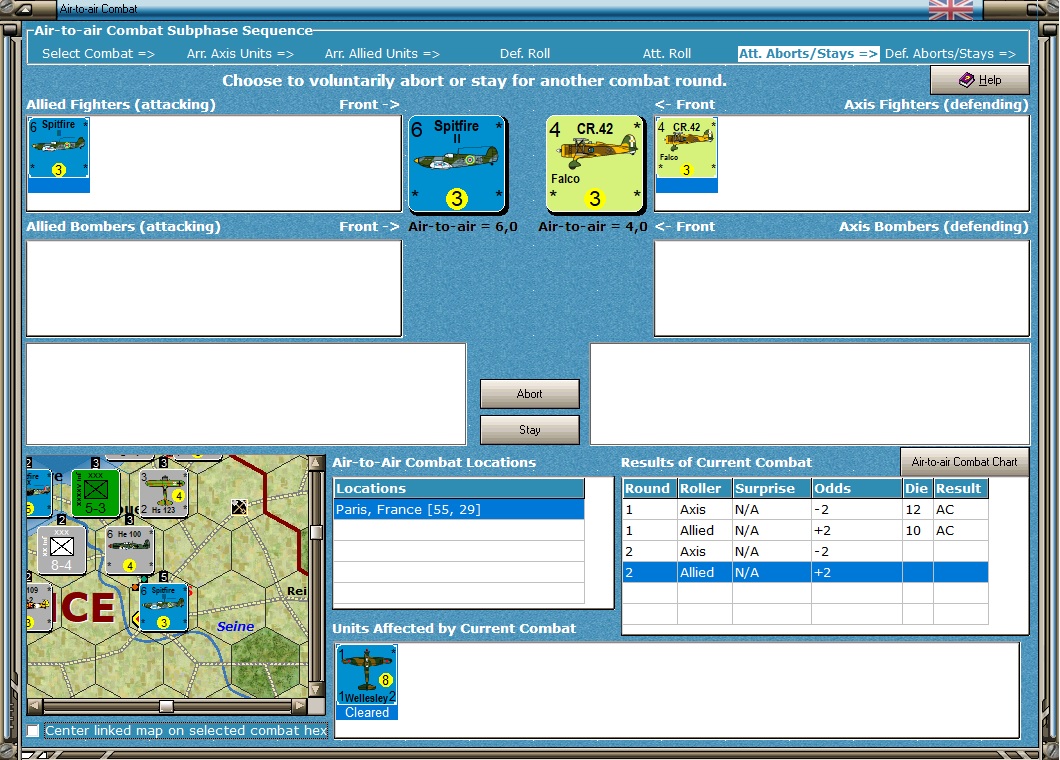Click the factory symbol on the map
Screen dimensions: 1060x760
point(239,507)
